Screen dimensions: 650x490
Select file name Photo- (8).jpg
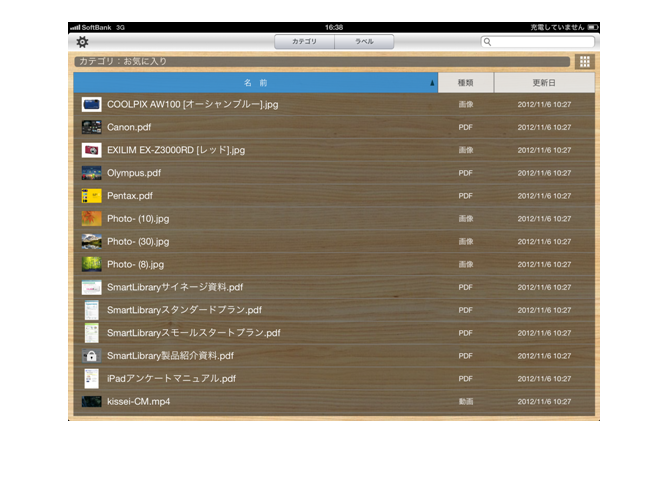tap(136, 264)
